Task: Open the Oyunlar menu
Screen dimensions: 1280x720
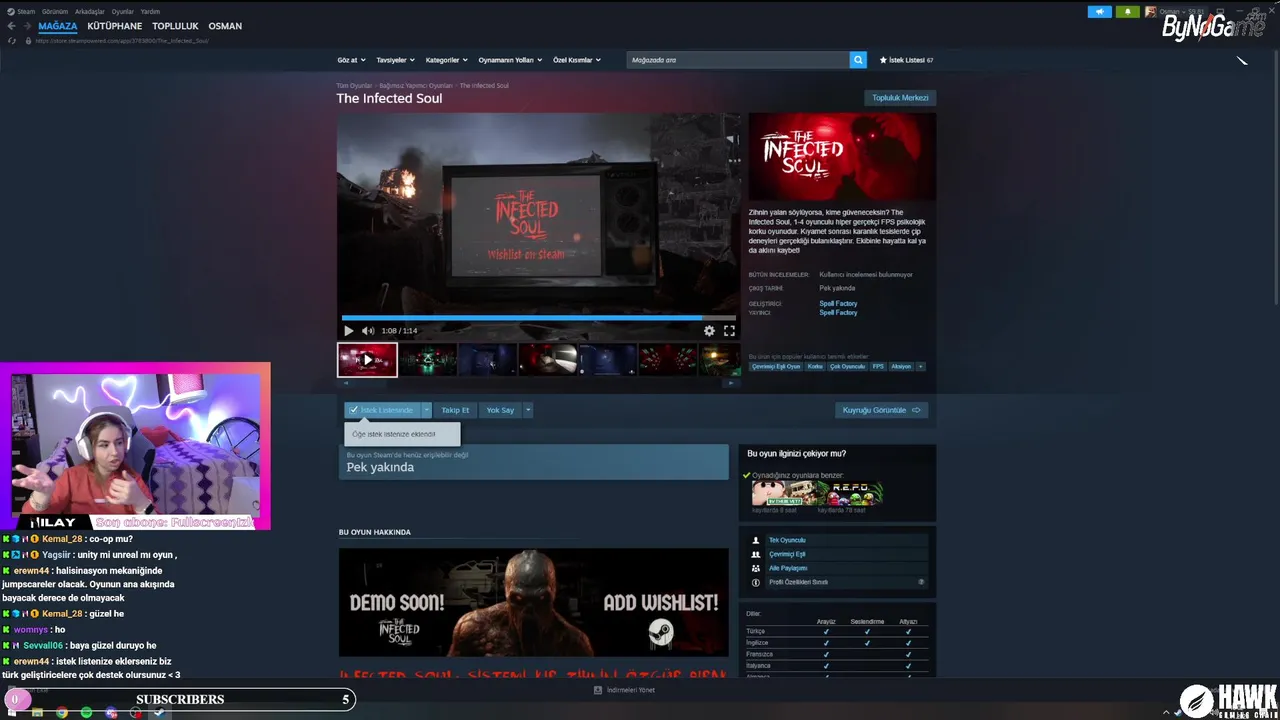Action: click(123, 11)
